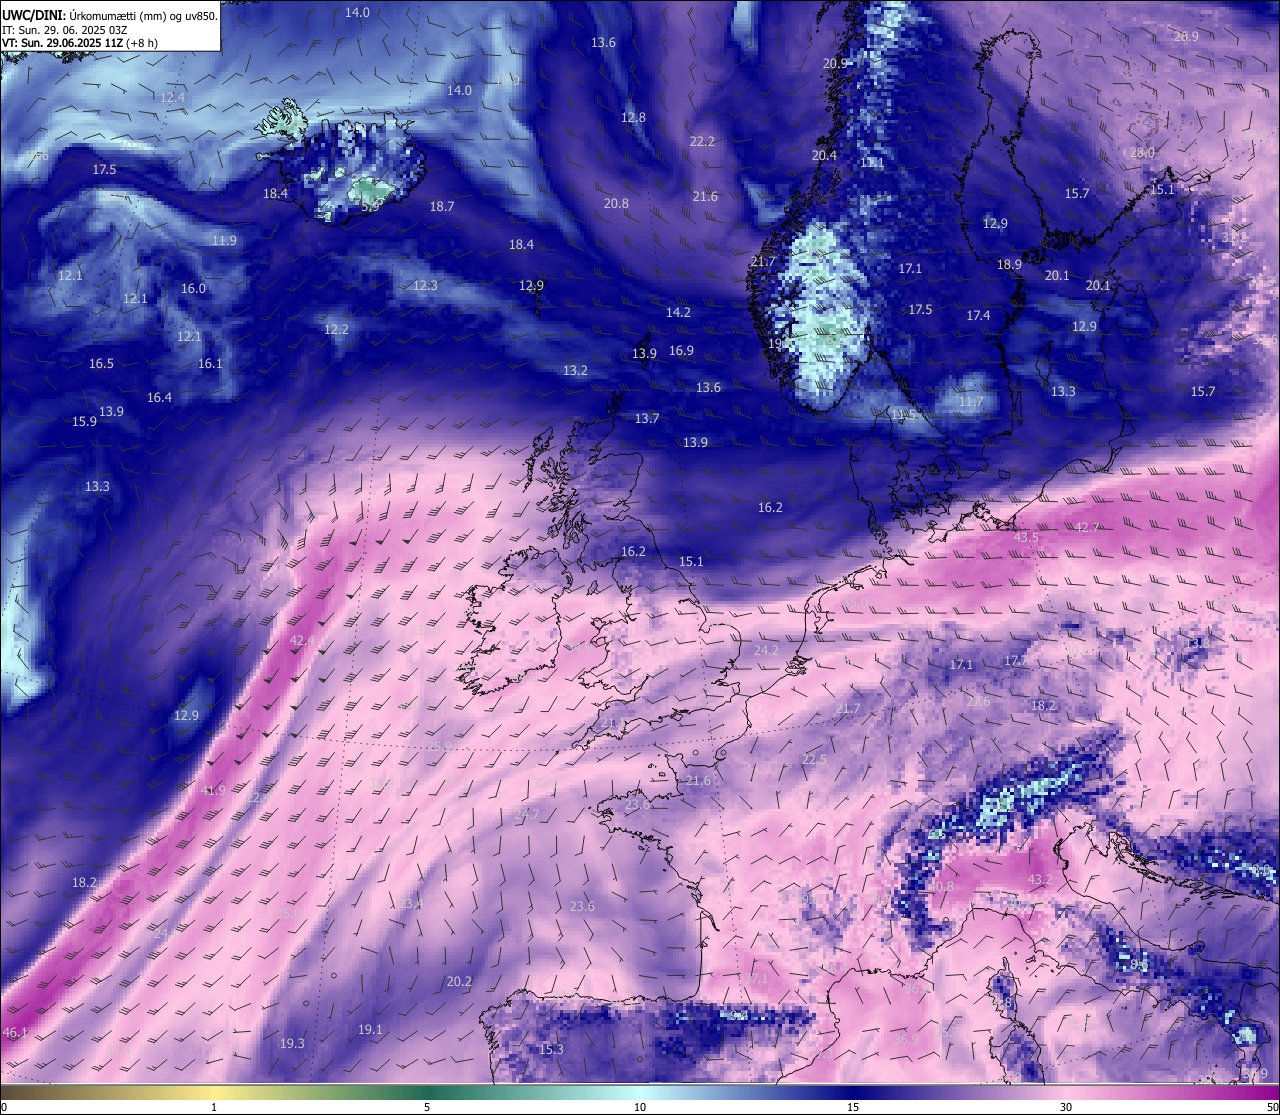Click the map value '15.3' over Spain

coord(551,1049)
